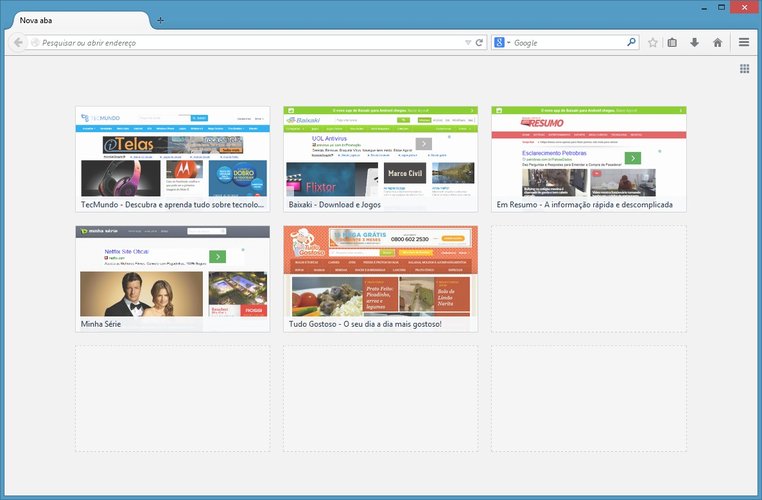The image size is (762, 500).
Task: Minimize the Firefox window
Action: [704, 8]
